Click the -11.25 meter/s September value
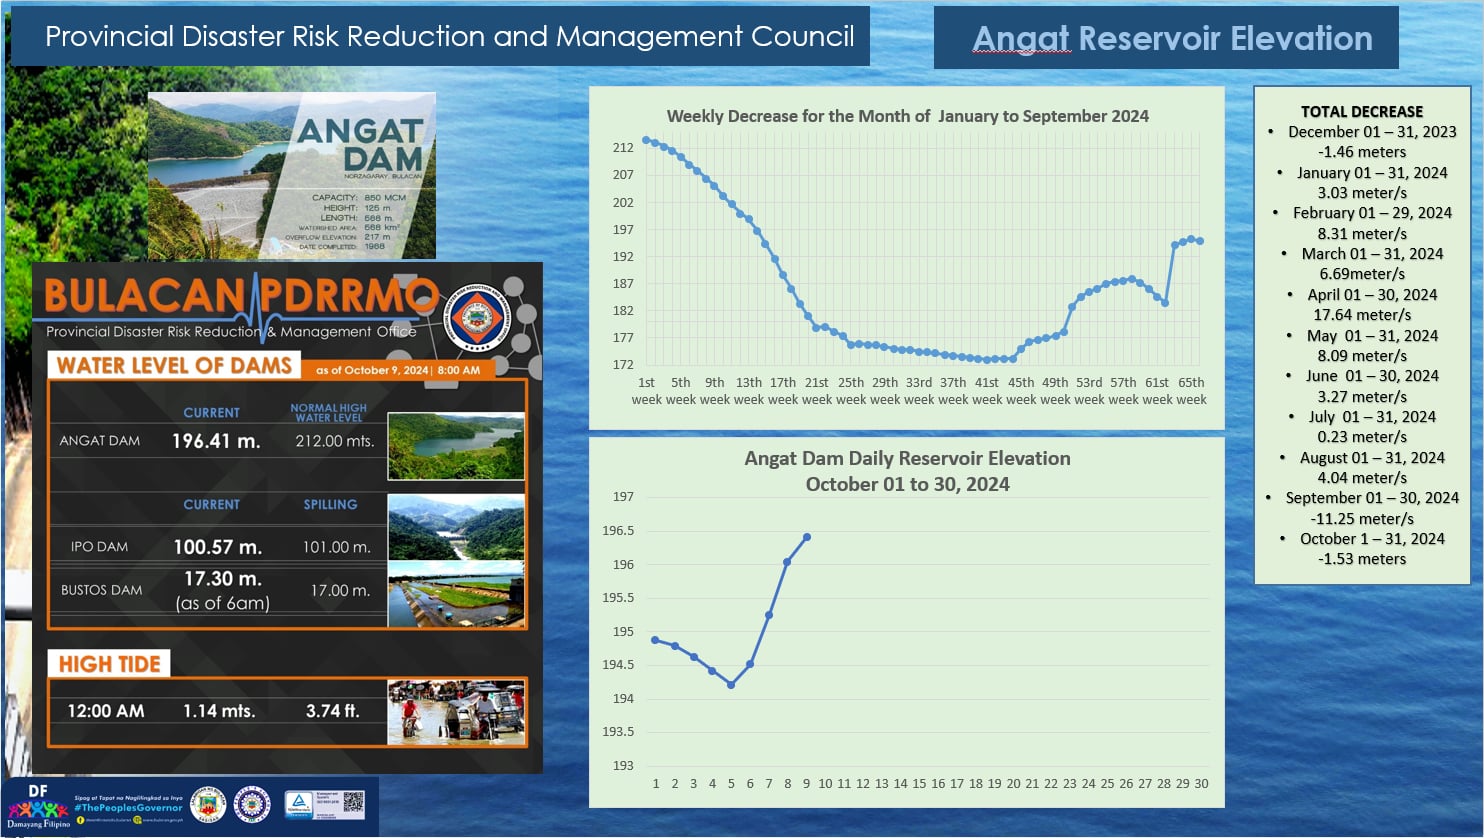Image resolution: width=1484 pixels, height=838 pixels. pyautogui.click(x=1362, y=519)
